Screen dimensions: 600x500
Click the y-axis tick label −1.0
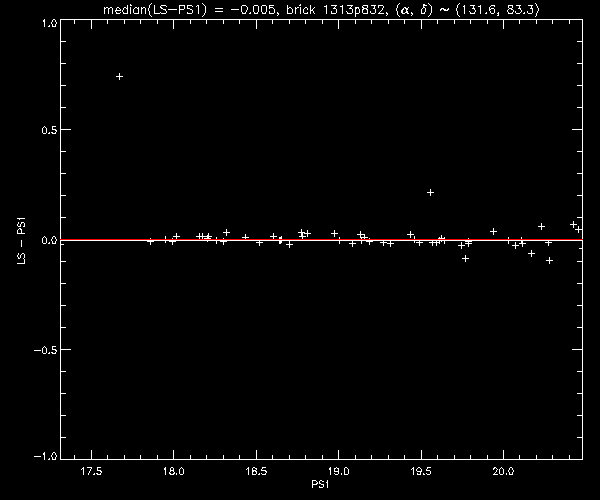point(46,456)
